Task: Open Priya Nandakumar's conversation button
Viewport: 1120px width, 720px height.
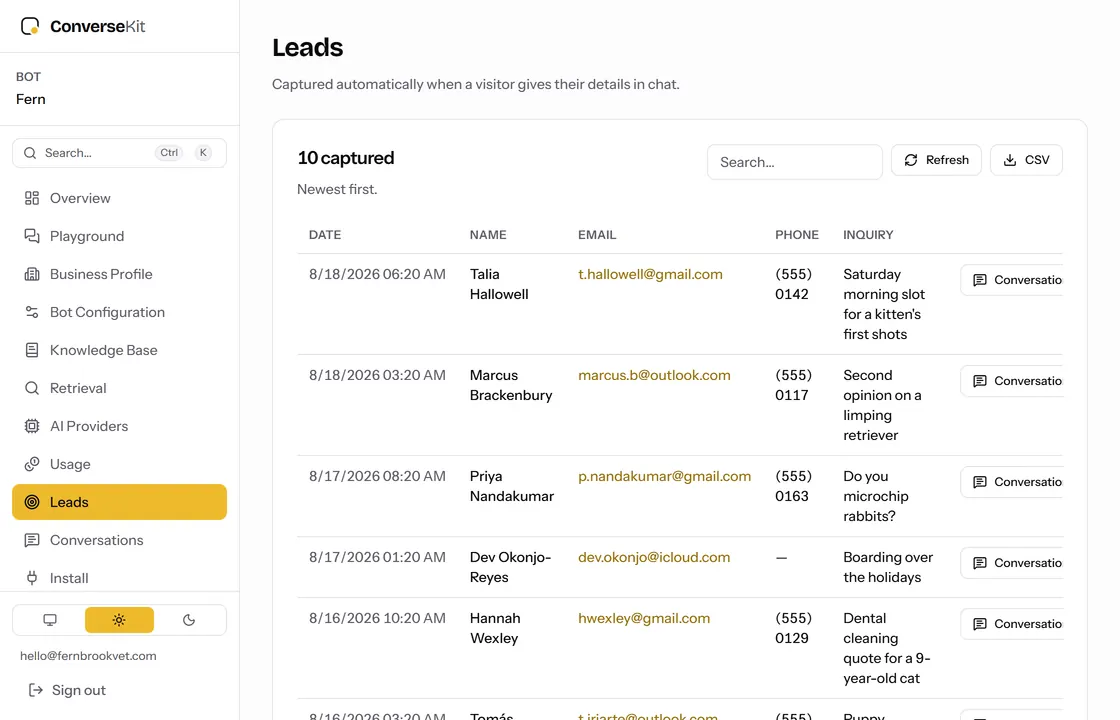Action: tap(1011, 482)
